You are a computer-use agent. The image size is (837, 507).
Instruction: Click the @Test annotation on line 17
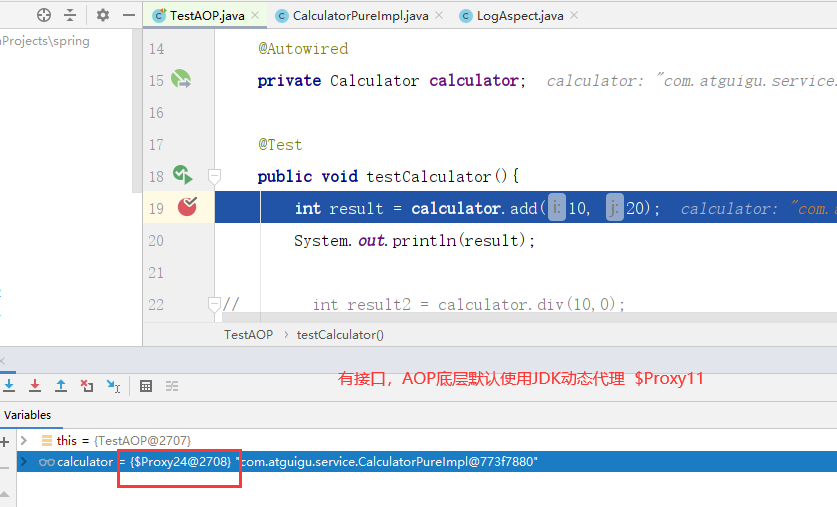(280, 145)
